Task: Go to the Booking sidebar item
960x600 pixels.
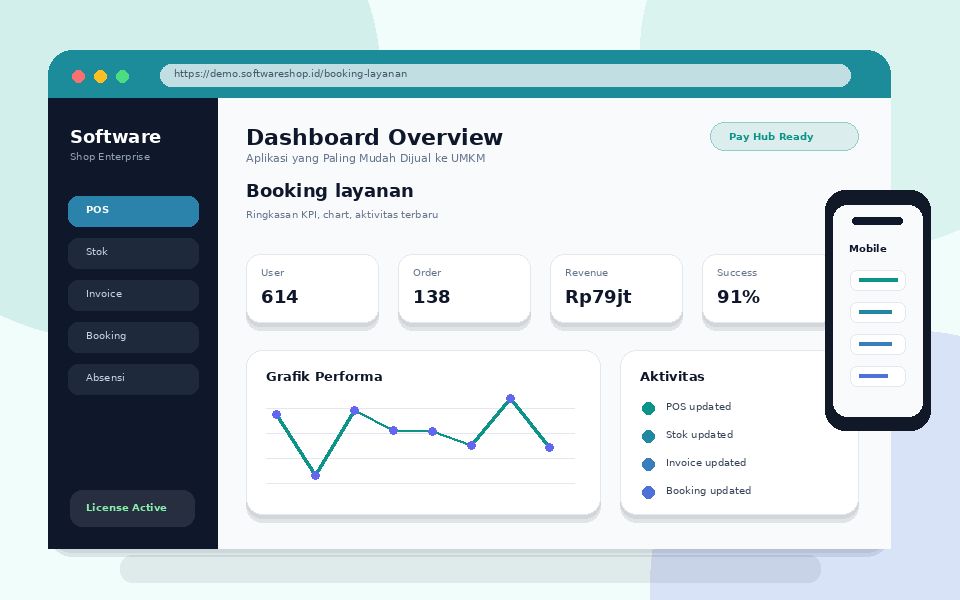Action: (133, 337)
